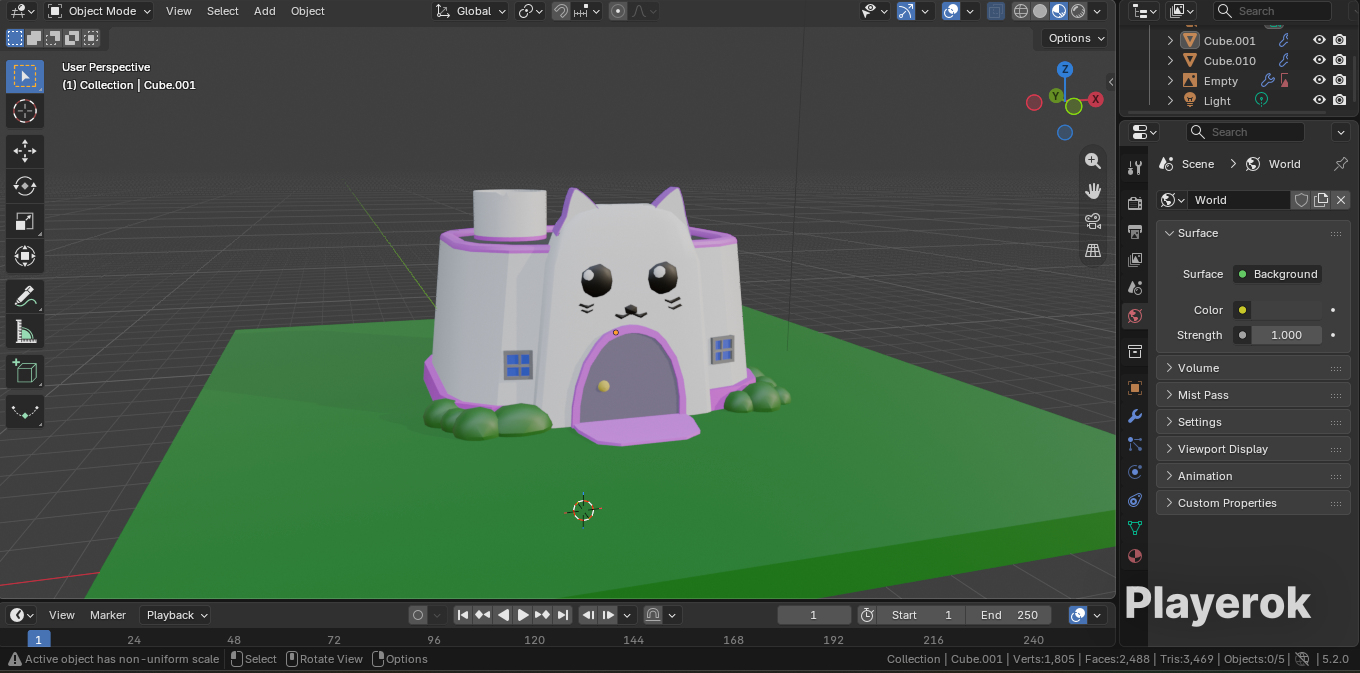The image size is (1360, 673).
Task: Toggle the camera view icon
Action: click(1093, 221)
